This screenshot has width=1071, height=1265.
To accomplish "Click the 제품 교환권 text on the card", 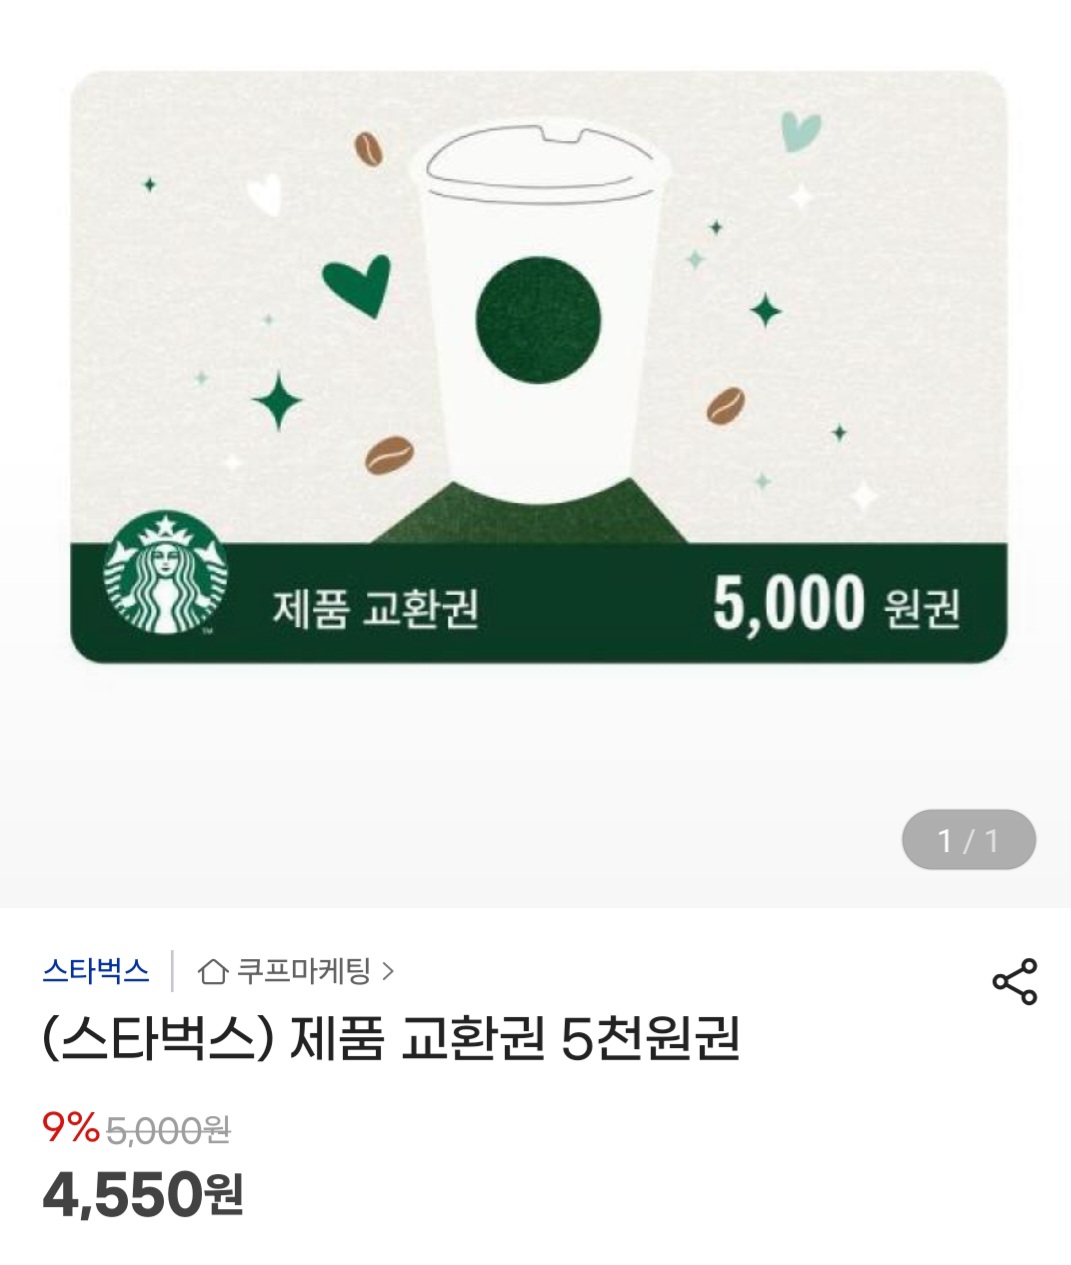I will pos(376,607).
